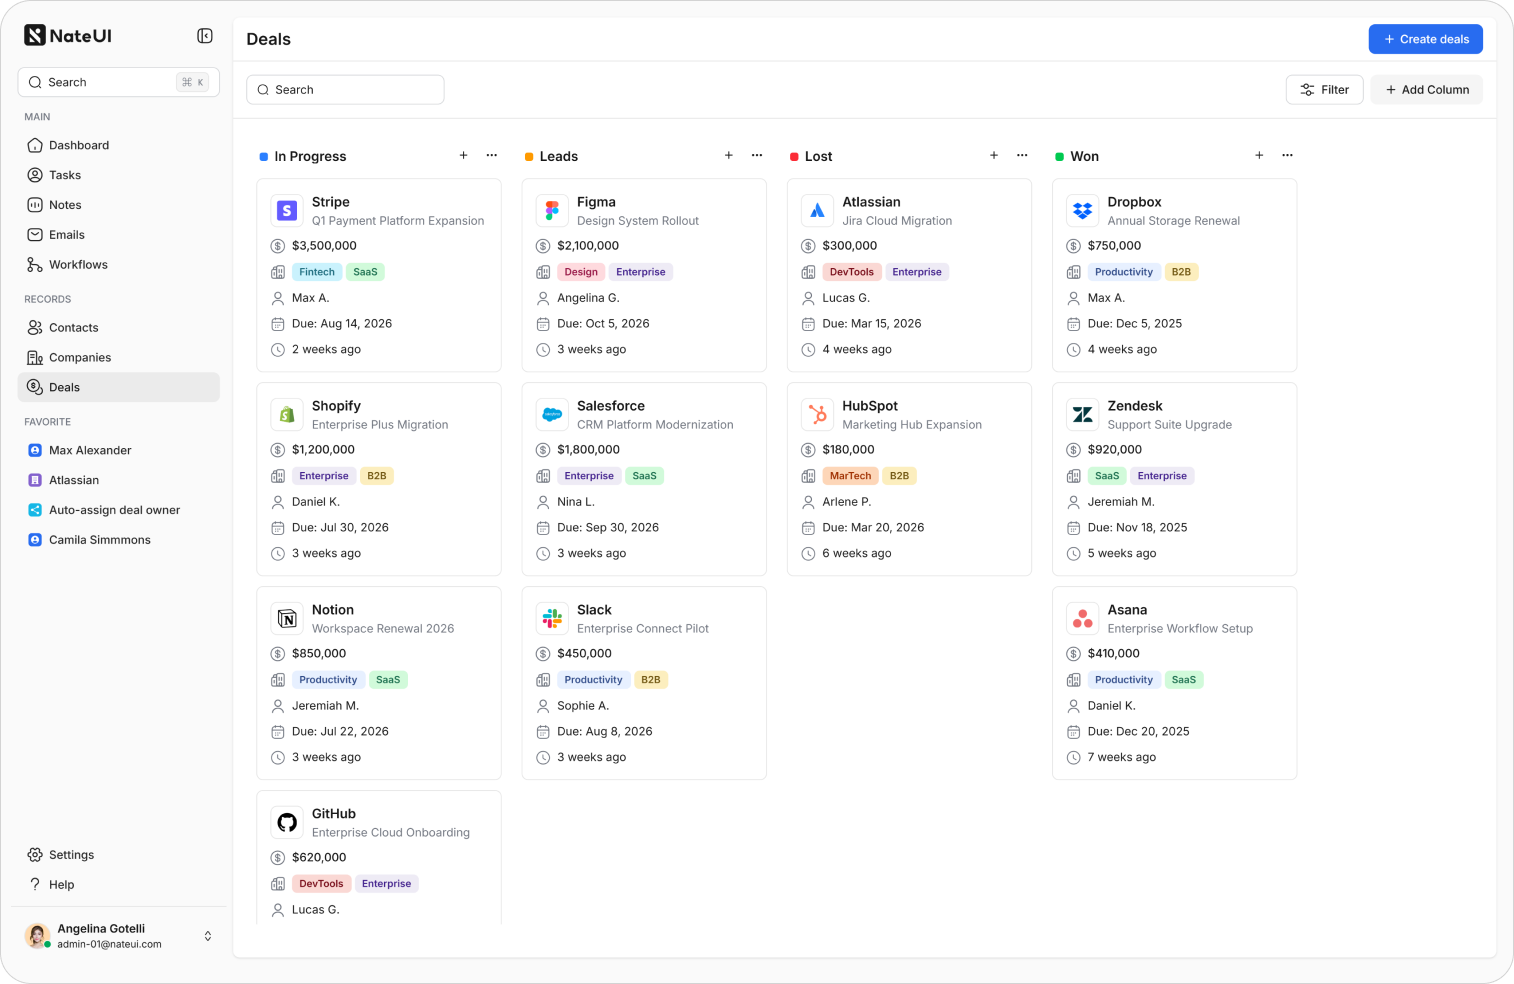
Task: Open Leads column options menu
Action: 757,156
